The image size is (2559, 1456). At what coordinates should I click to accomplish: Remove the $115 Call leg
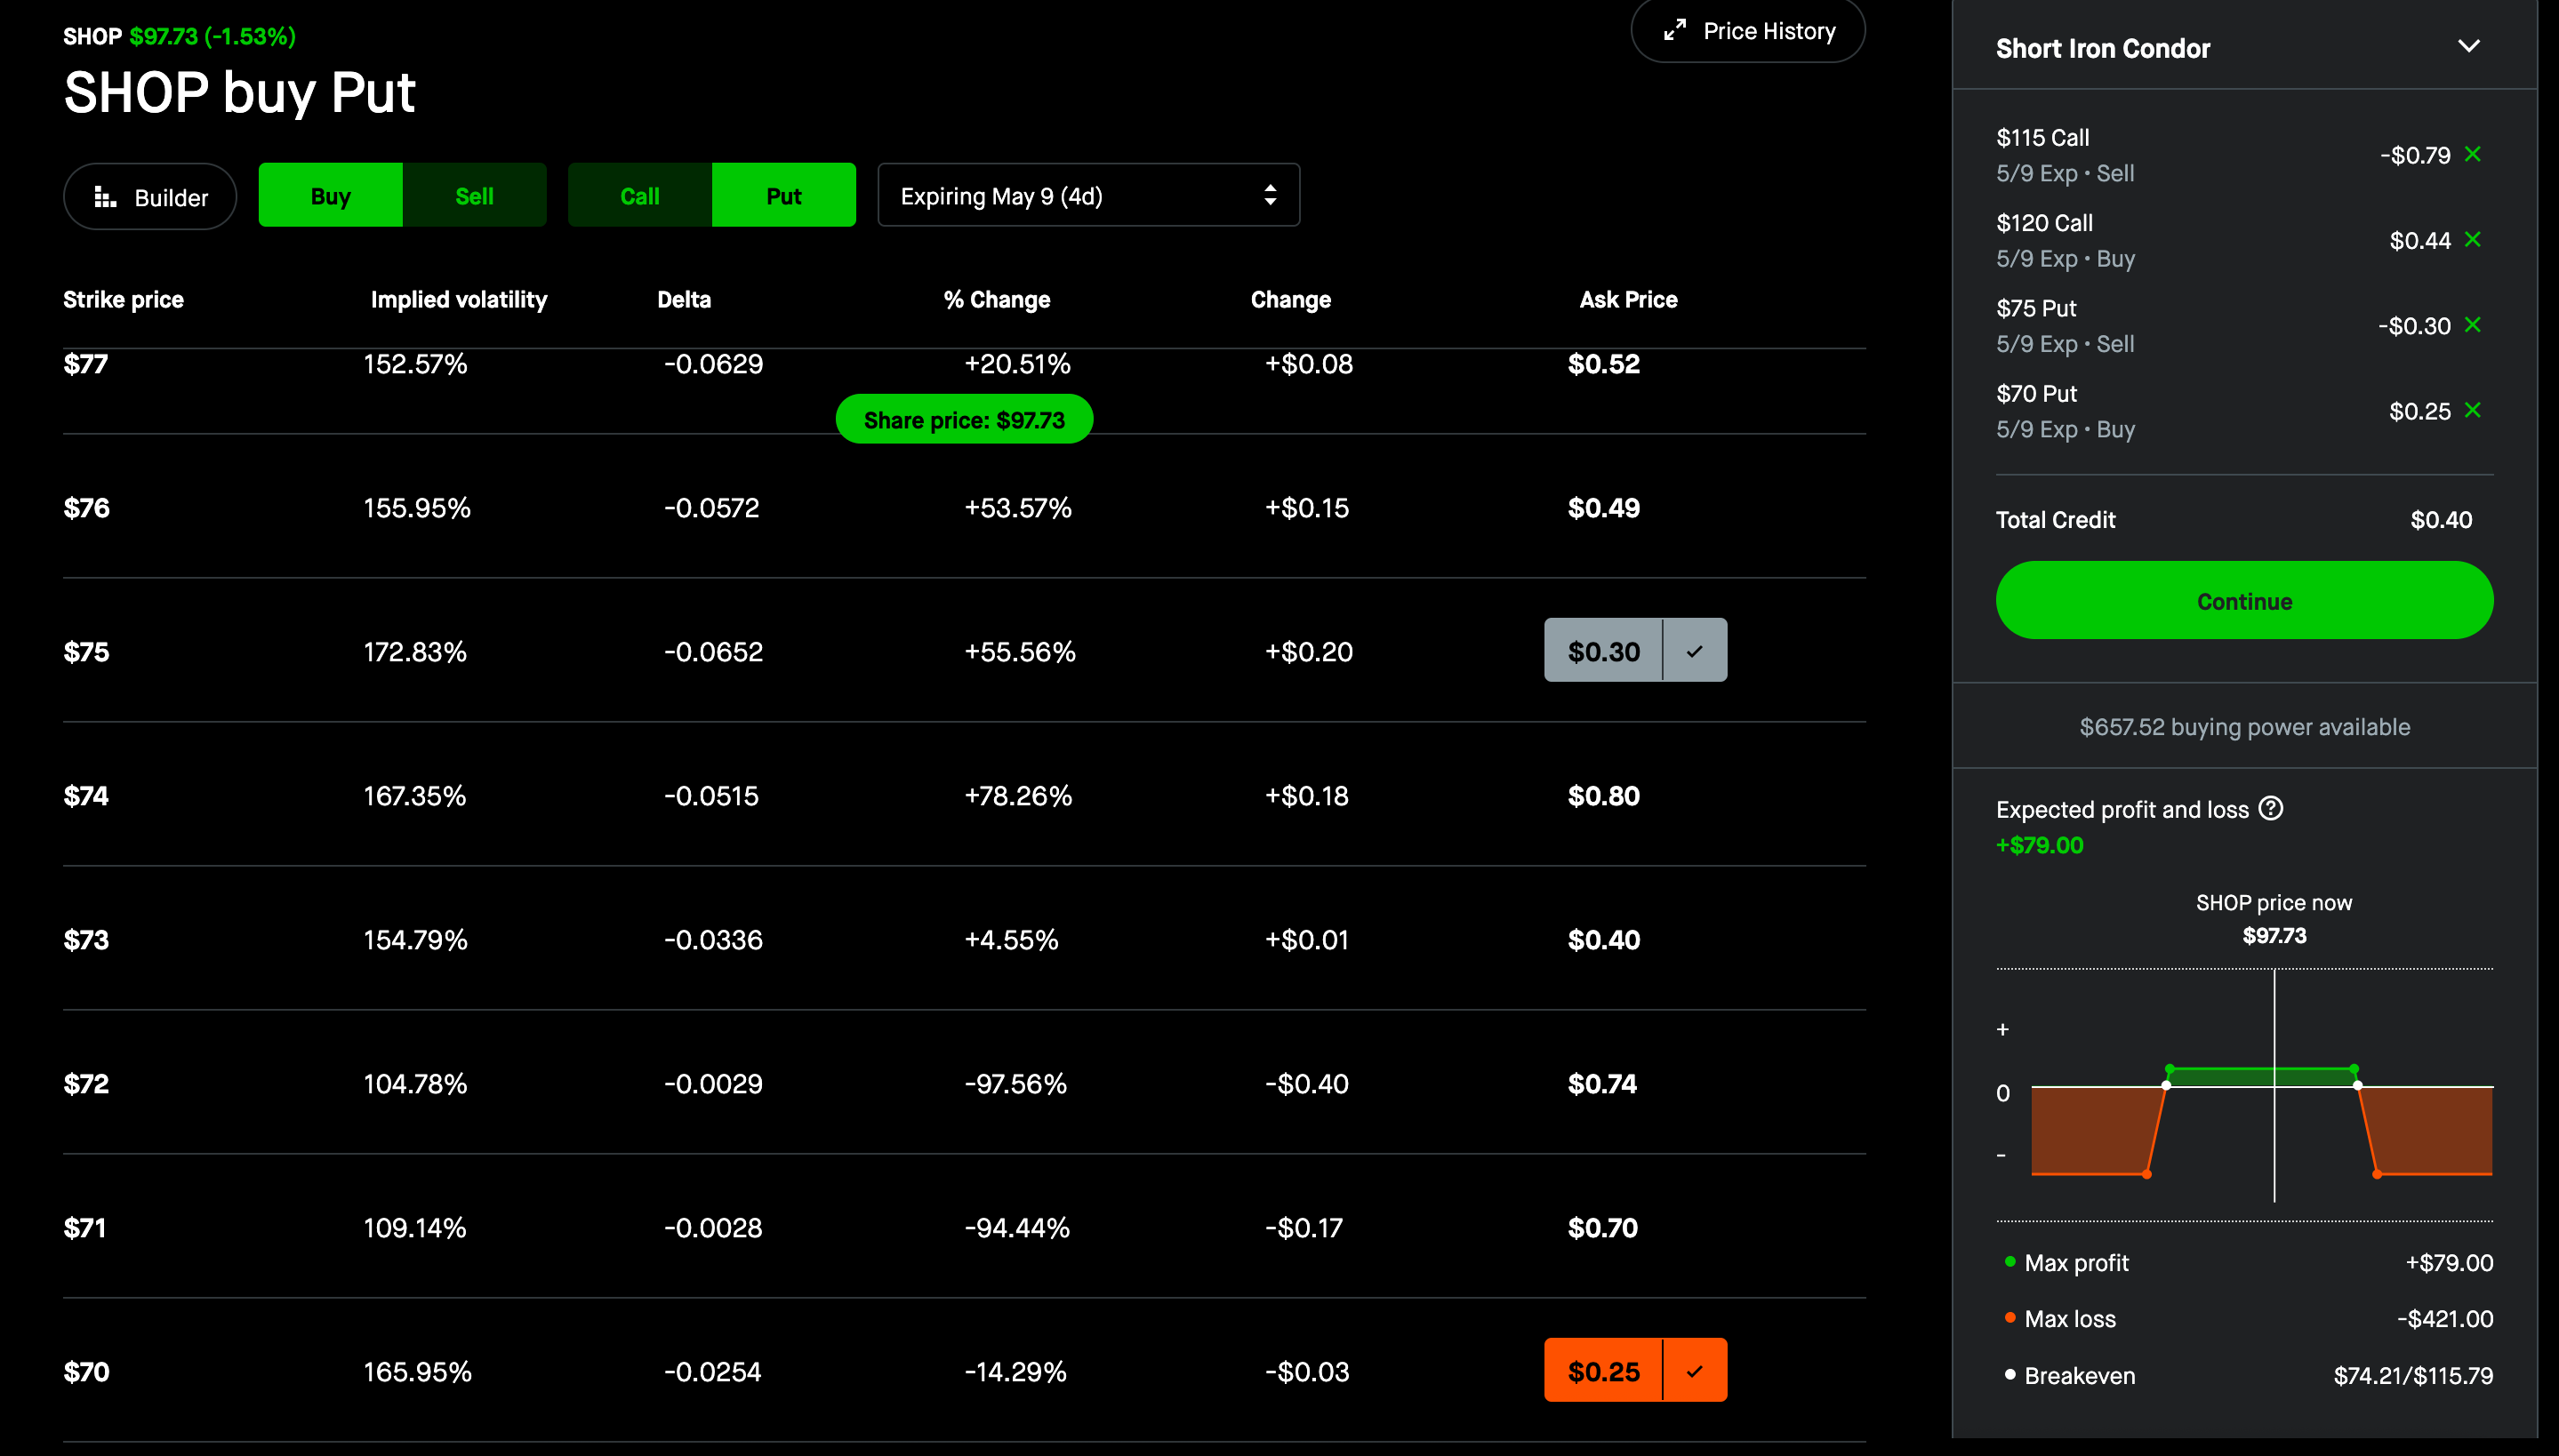click(2473, 154)
